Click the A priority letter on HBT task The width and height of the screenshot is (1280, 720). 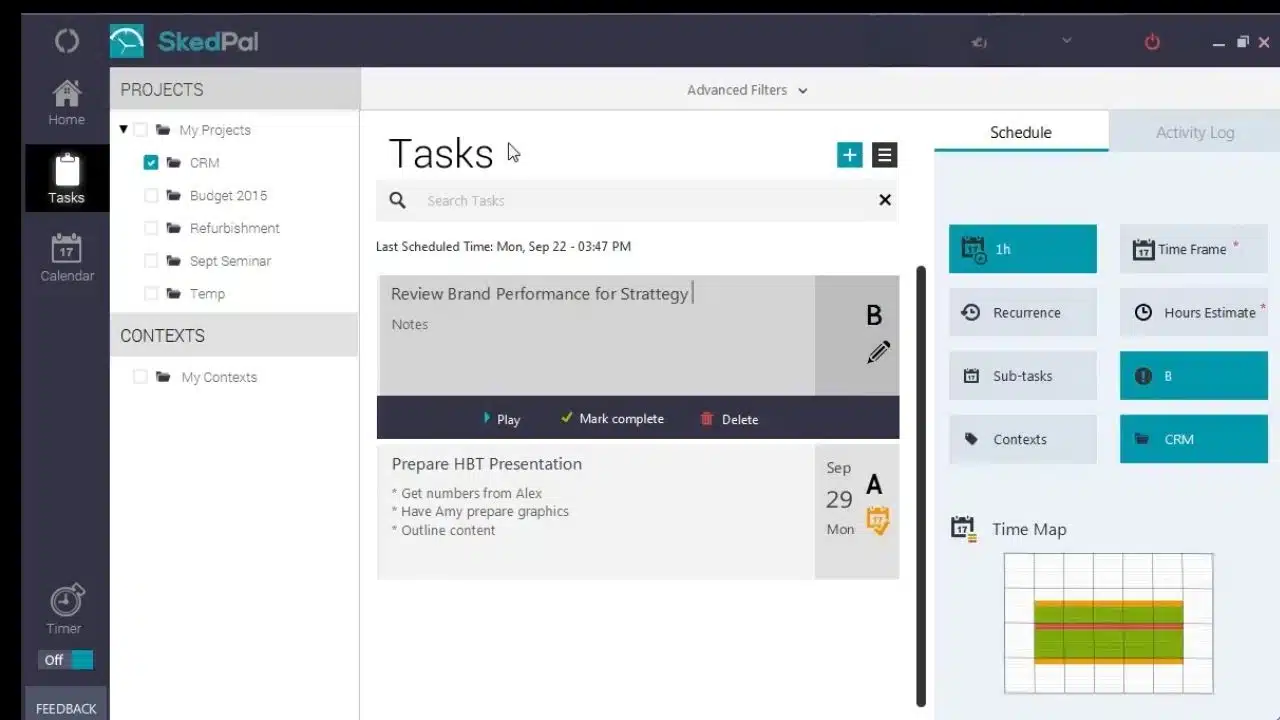point(874,485)
